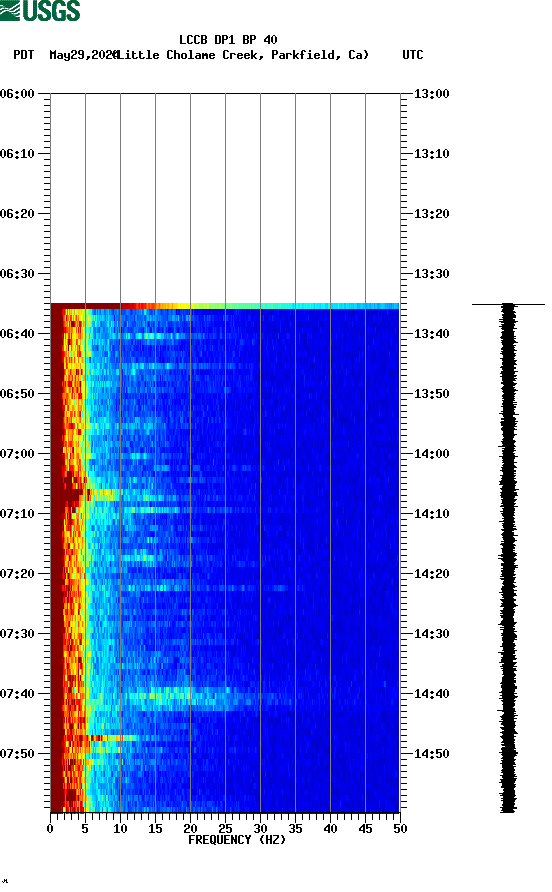Click the '5' frequency axis label

85,829
